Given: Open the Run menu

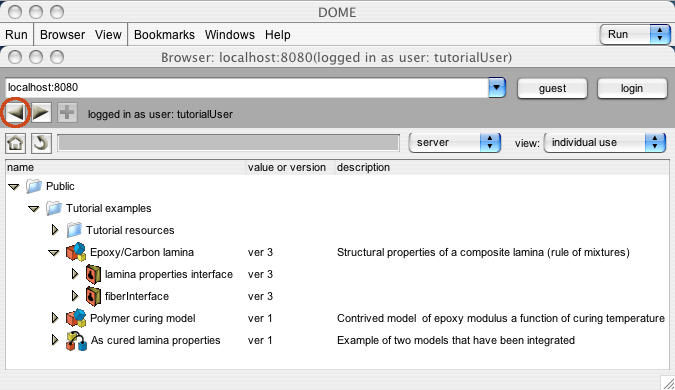Looking at the screenshot, I should pos(16,34).
